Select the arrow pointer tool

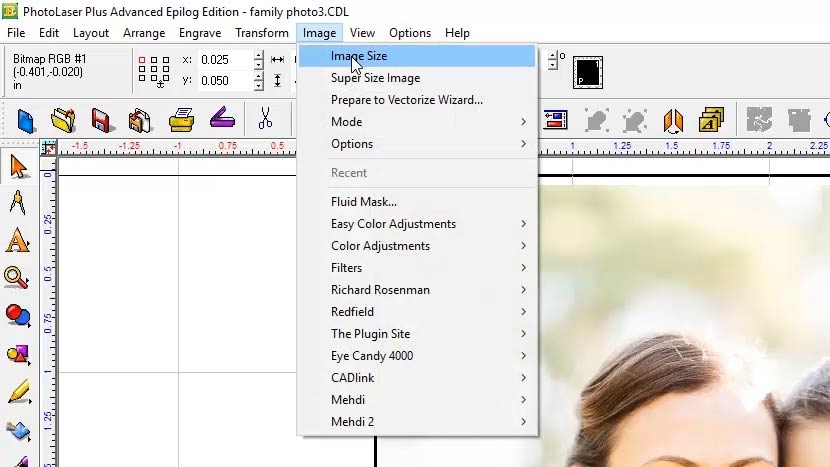pos(17,166)
